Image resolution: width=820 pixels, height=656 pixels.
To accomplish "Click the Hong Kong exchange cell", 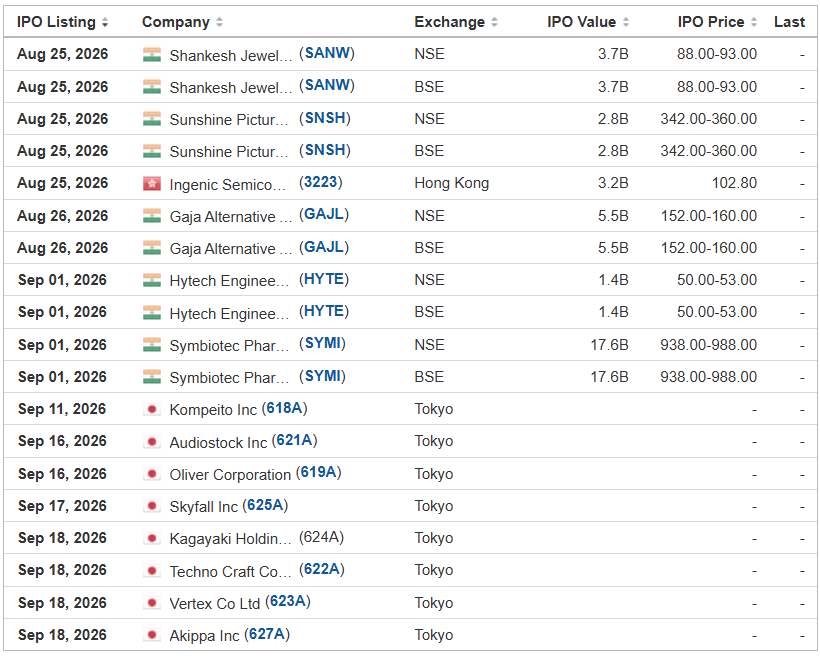I will pos(452,183).
